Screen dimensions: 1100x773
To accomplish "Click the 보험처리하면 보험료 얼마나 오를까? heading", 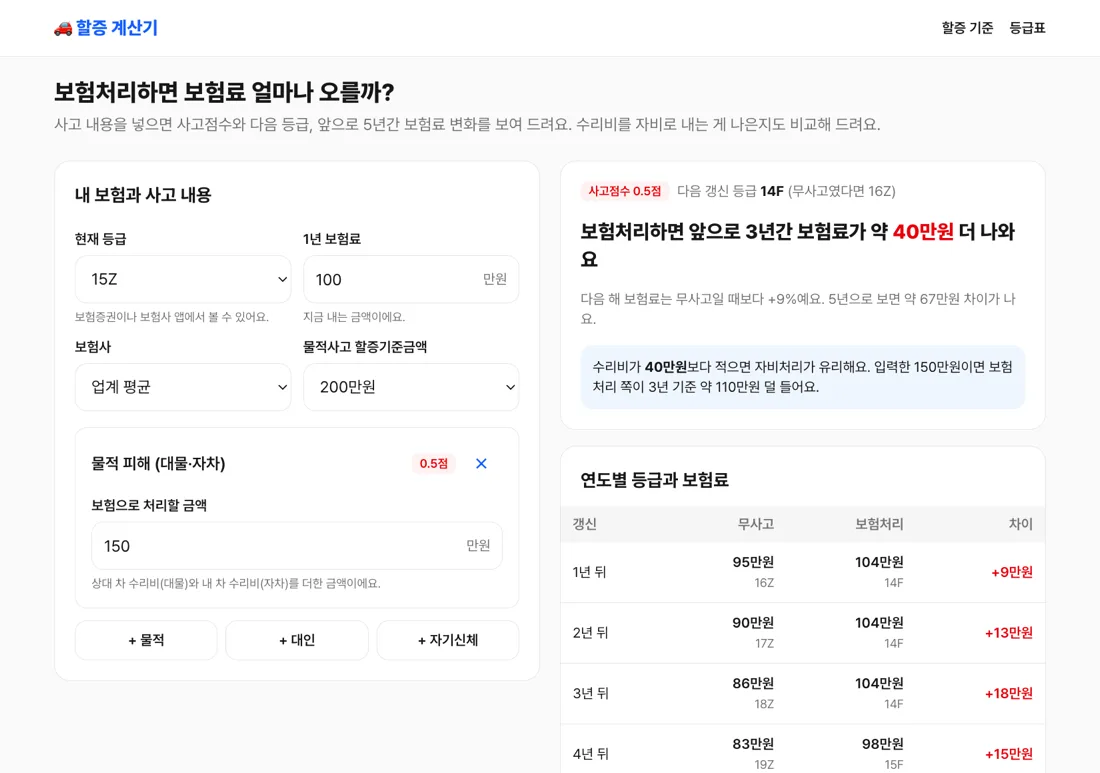I will tap(224, 92).
